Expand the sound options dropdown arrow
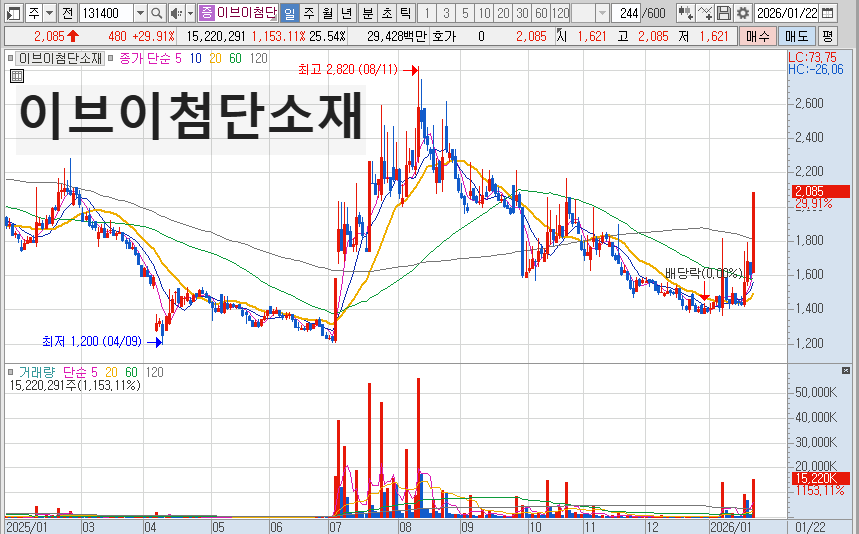 coord(190,13)
